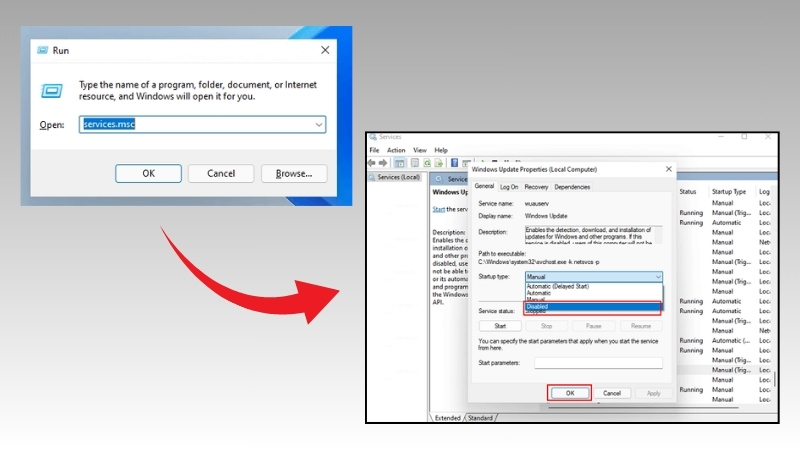Click the wuauserv service name text
Image resolution: width=800 pixels, height=450 pixels.
tap(537, 204)
